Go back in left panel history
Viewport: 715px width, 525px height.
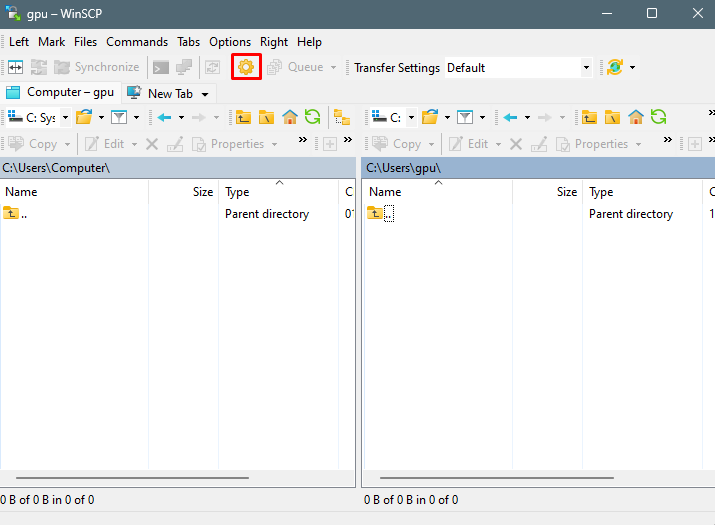click(164, 118)
